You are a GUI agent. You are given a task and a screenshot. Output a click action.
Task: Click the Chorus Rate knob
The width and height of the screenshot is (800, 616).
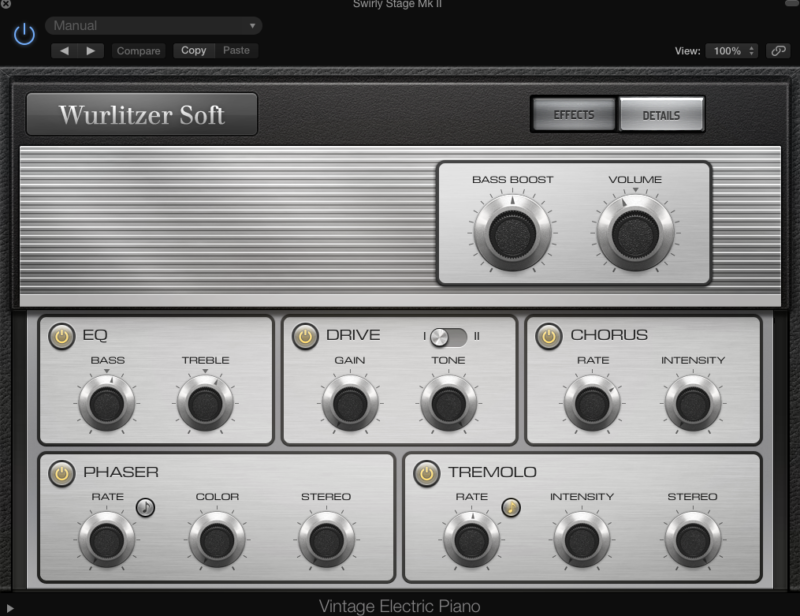point(592,404)
